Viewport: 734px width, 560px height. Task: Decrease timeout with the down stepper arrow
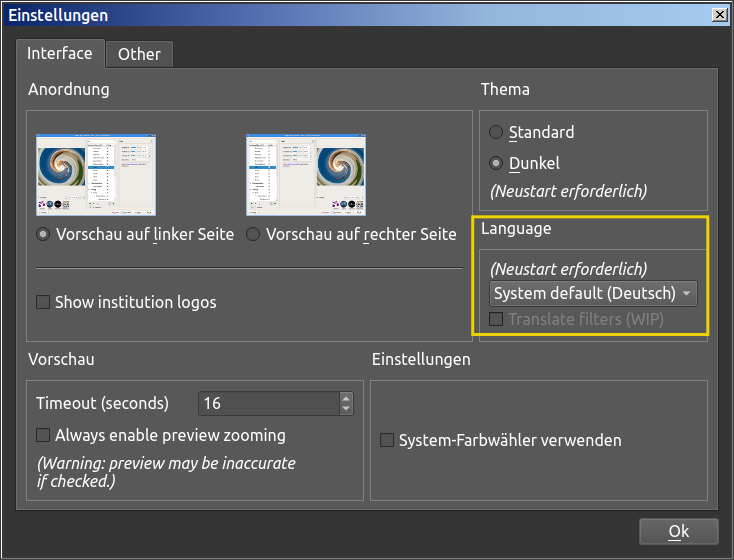(346, 409)
